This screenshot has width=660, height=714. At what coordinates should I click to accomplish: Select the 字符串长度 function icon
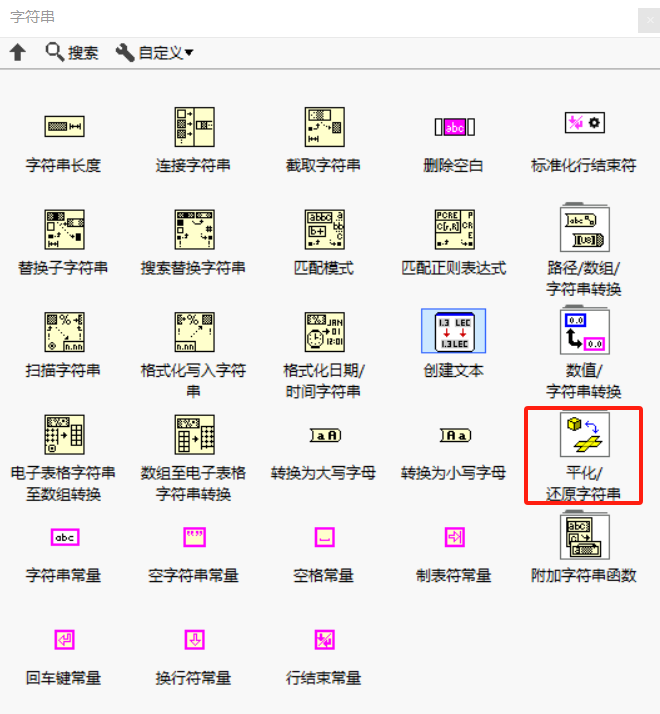coord(64,126)
